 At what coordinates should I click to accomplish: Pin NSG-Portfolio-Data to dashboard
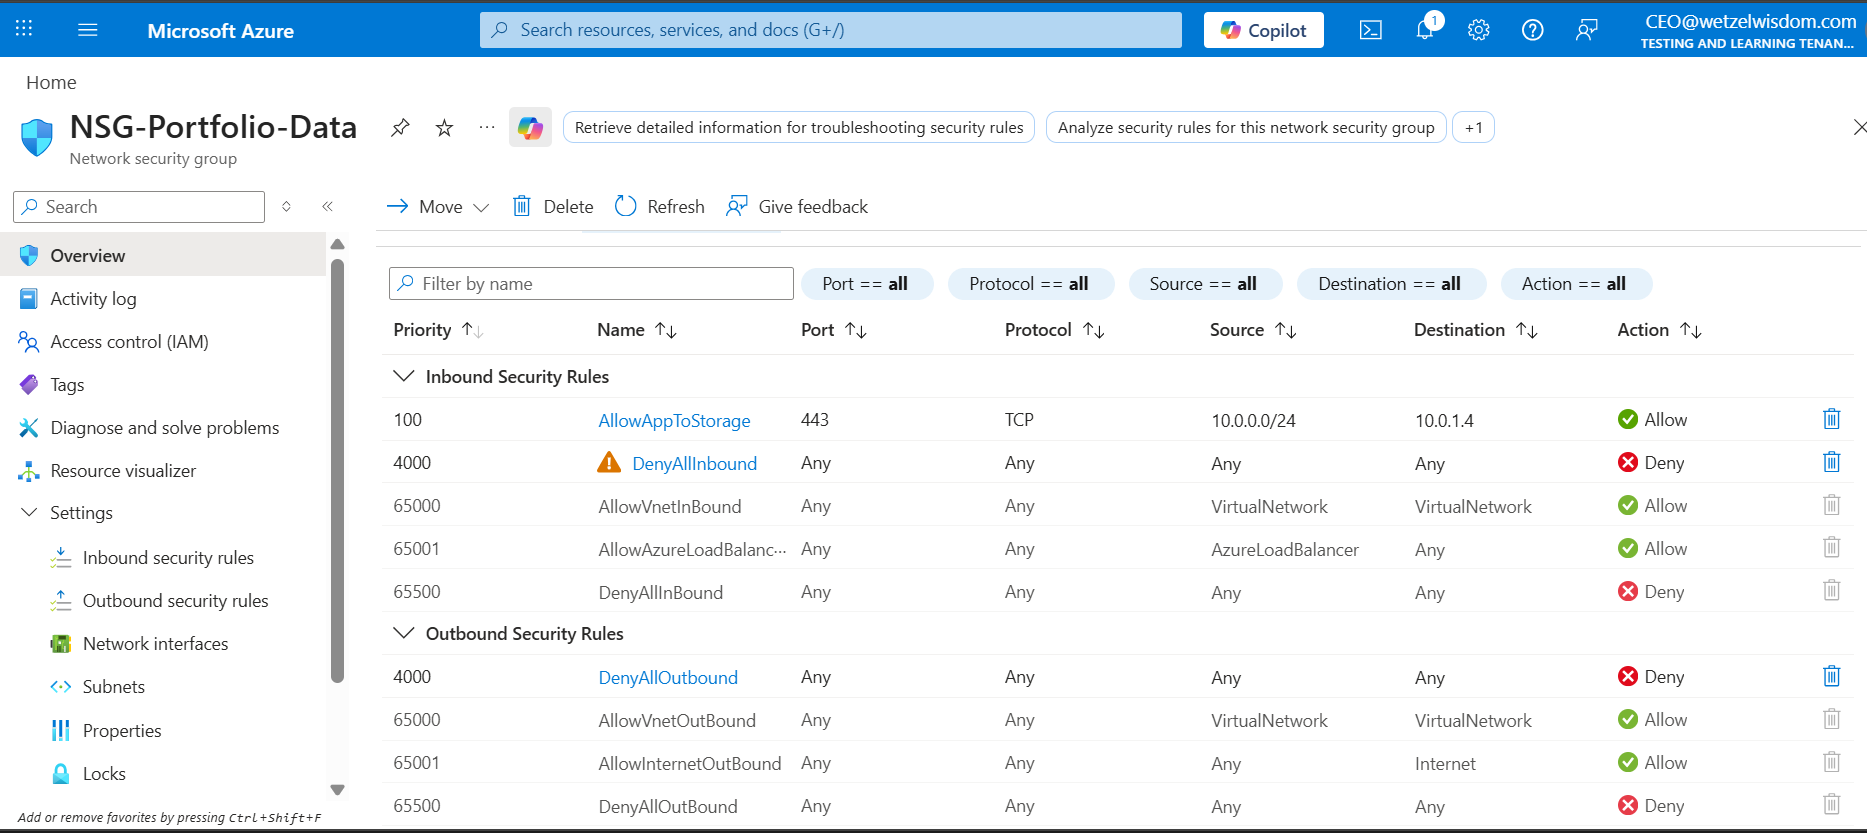(400, 128)
